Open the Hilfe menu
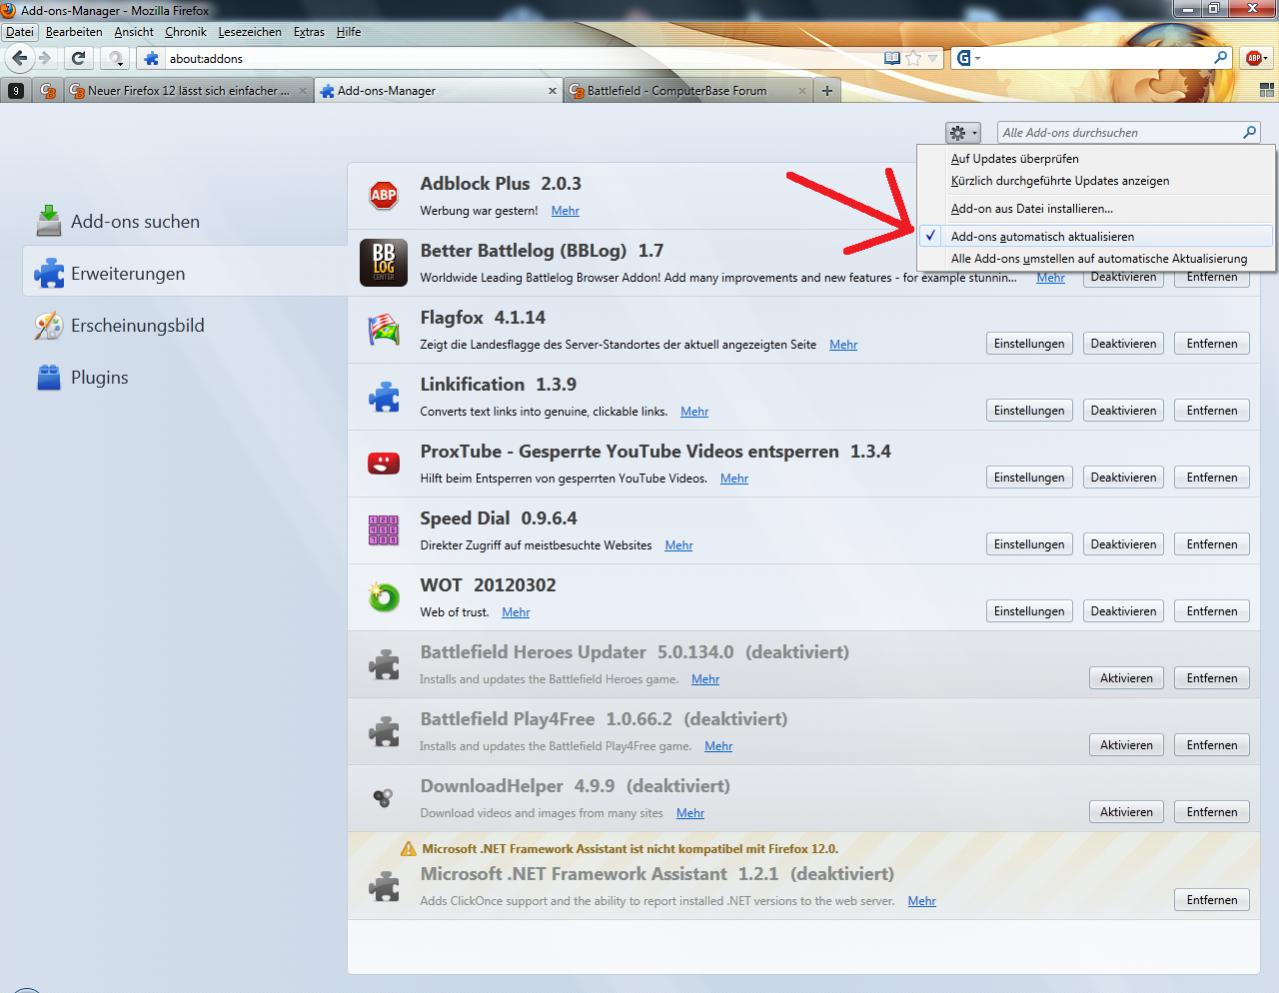 pyautogui.click(x=349, y=32)
